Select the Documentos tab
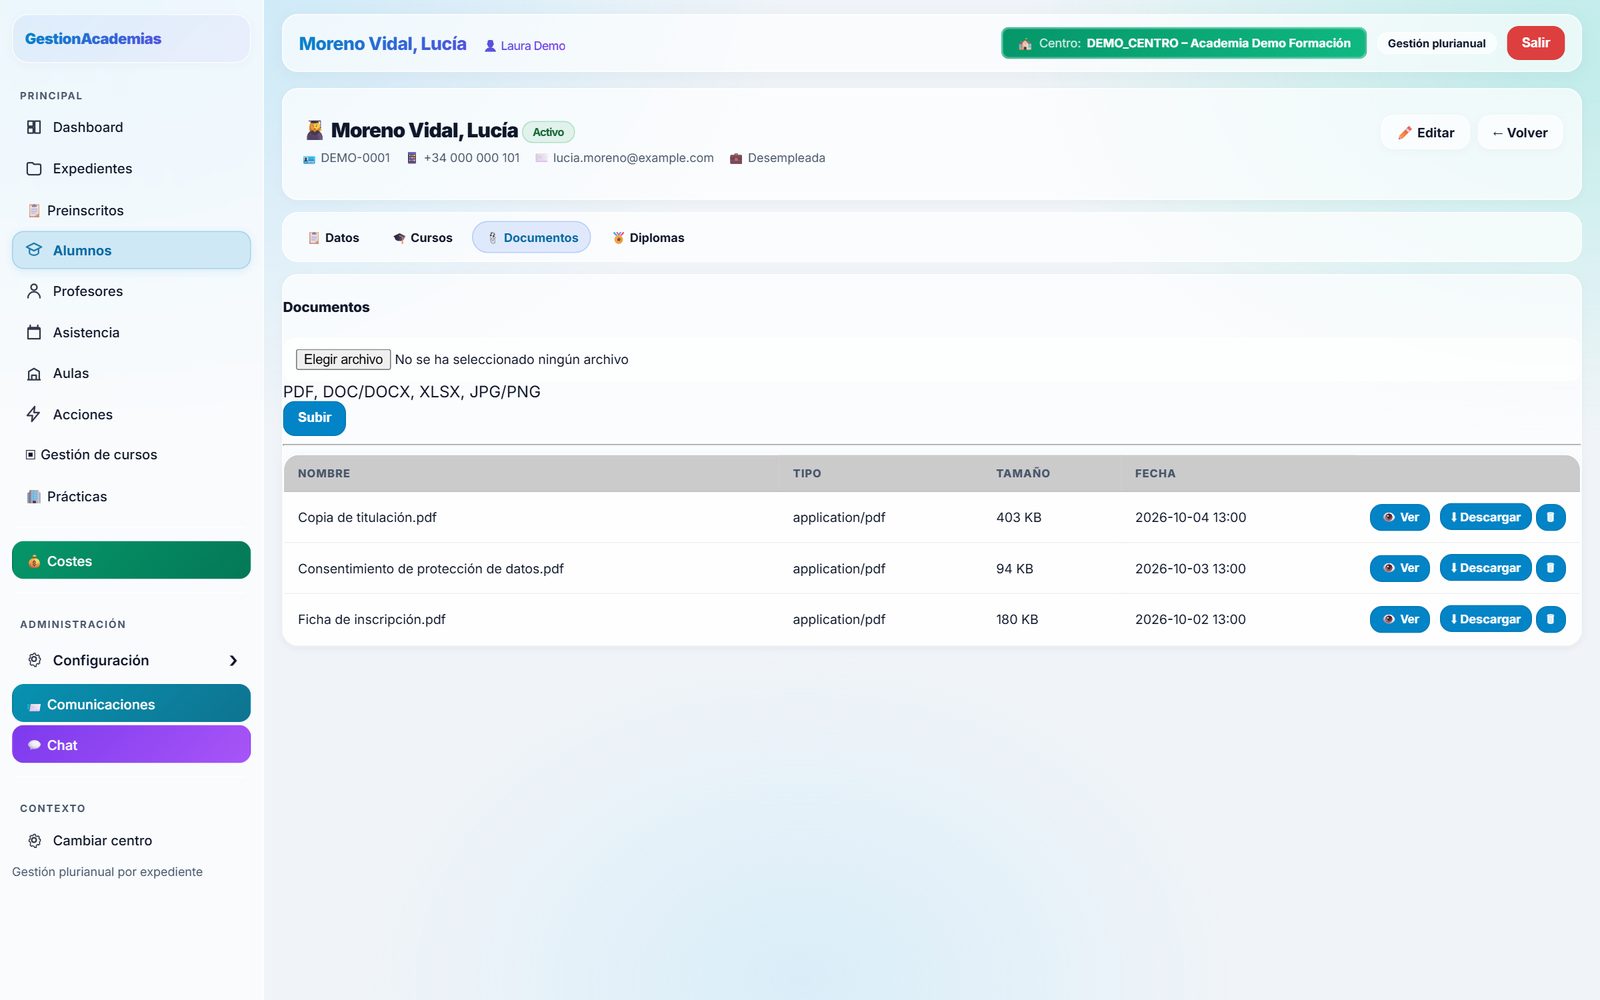1600x1000 pixels. point(532,237)
